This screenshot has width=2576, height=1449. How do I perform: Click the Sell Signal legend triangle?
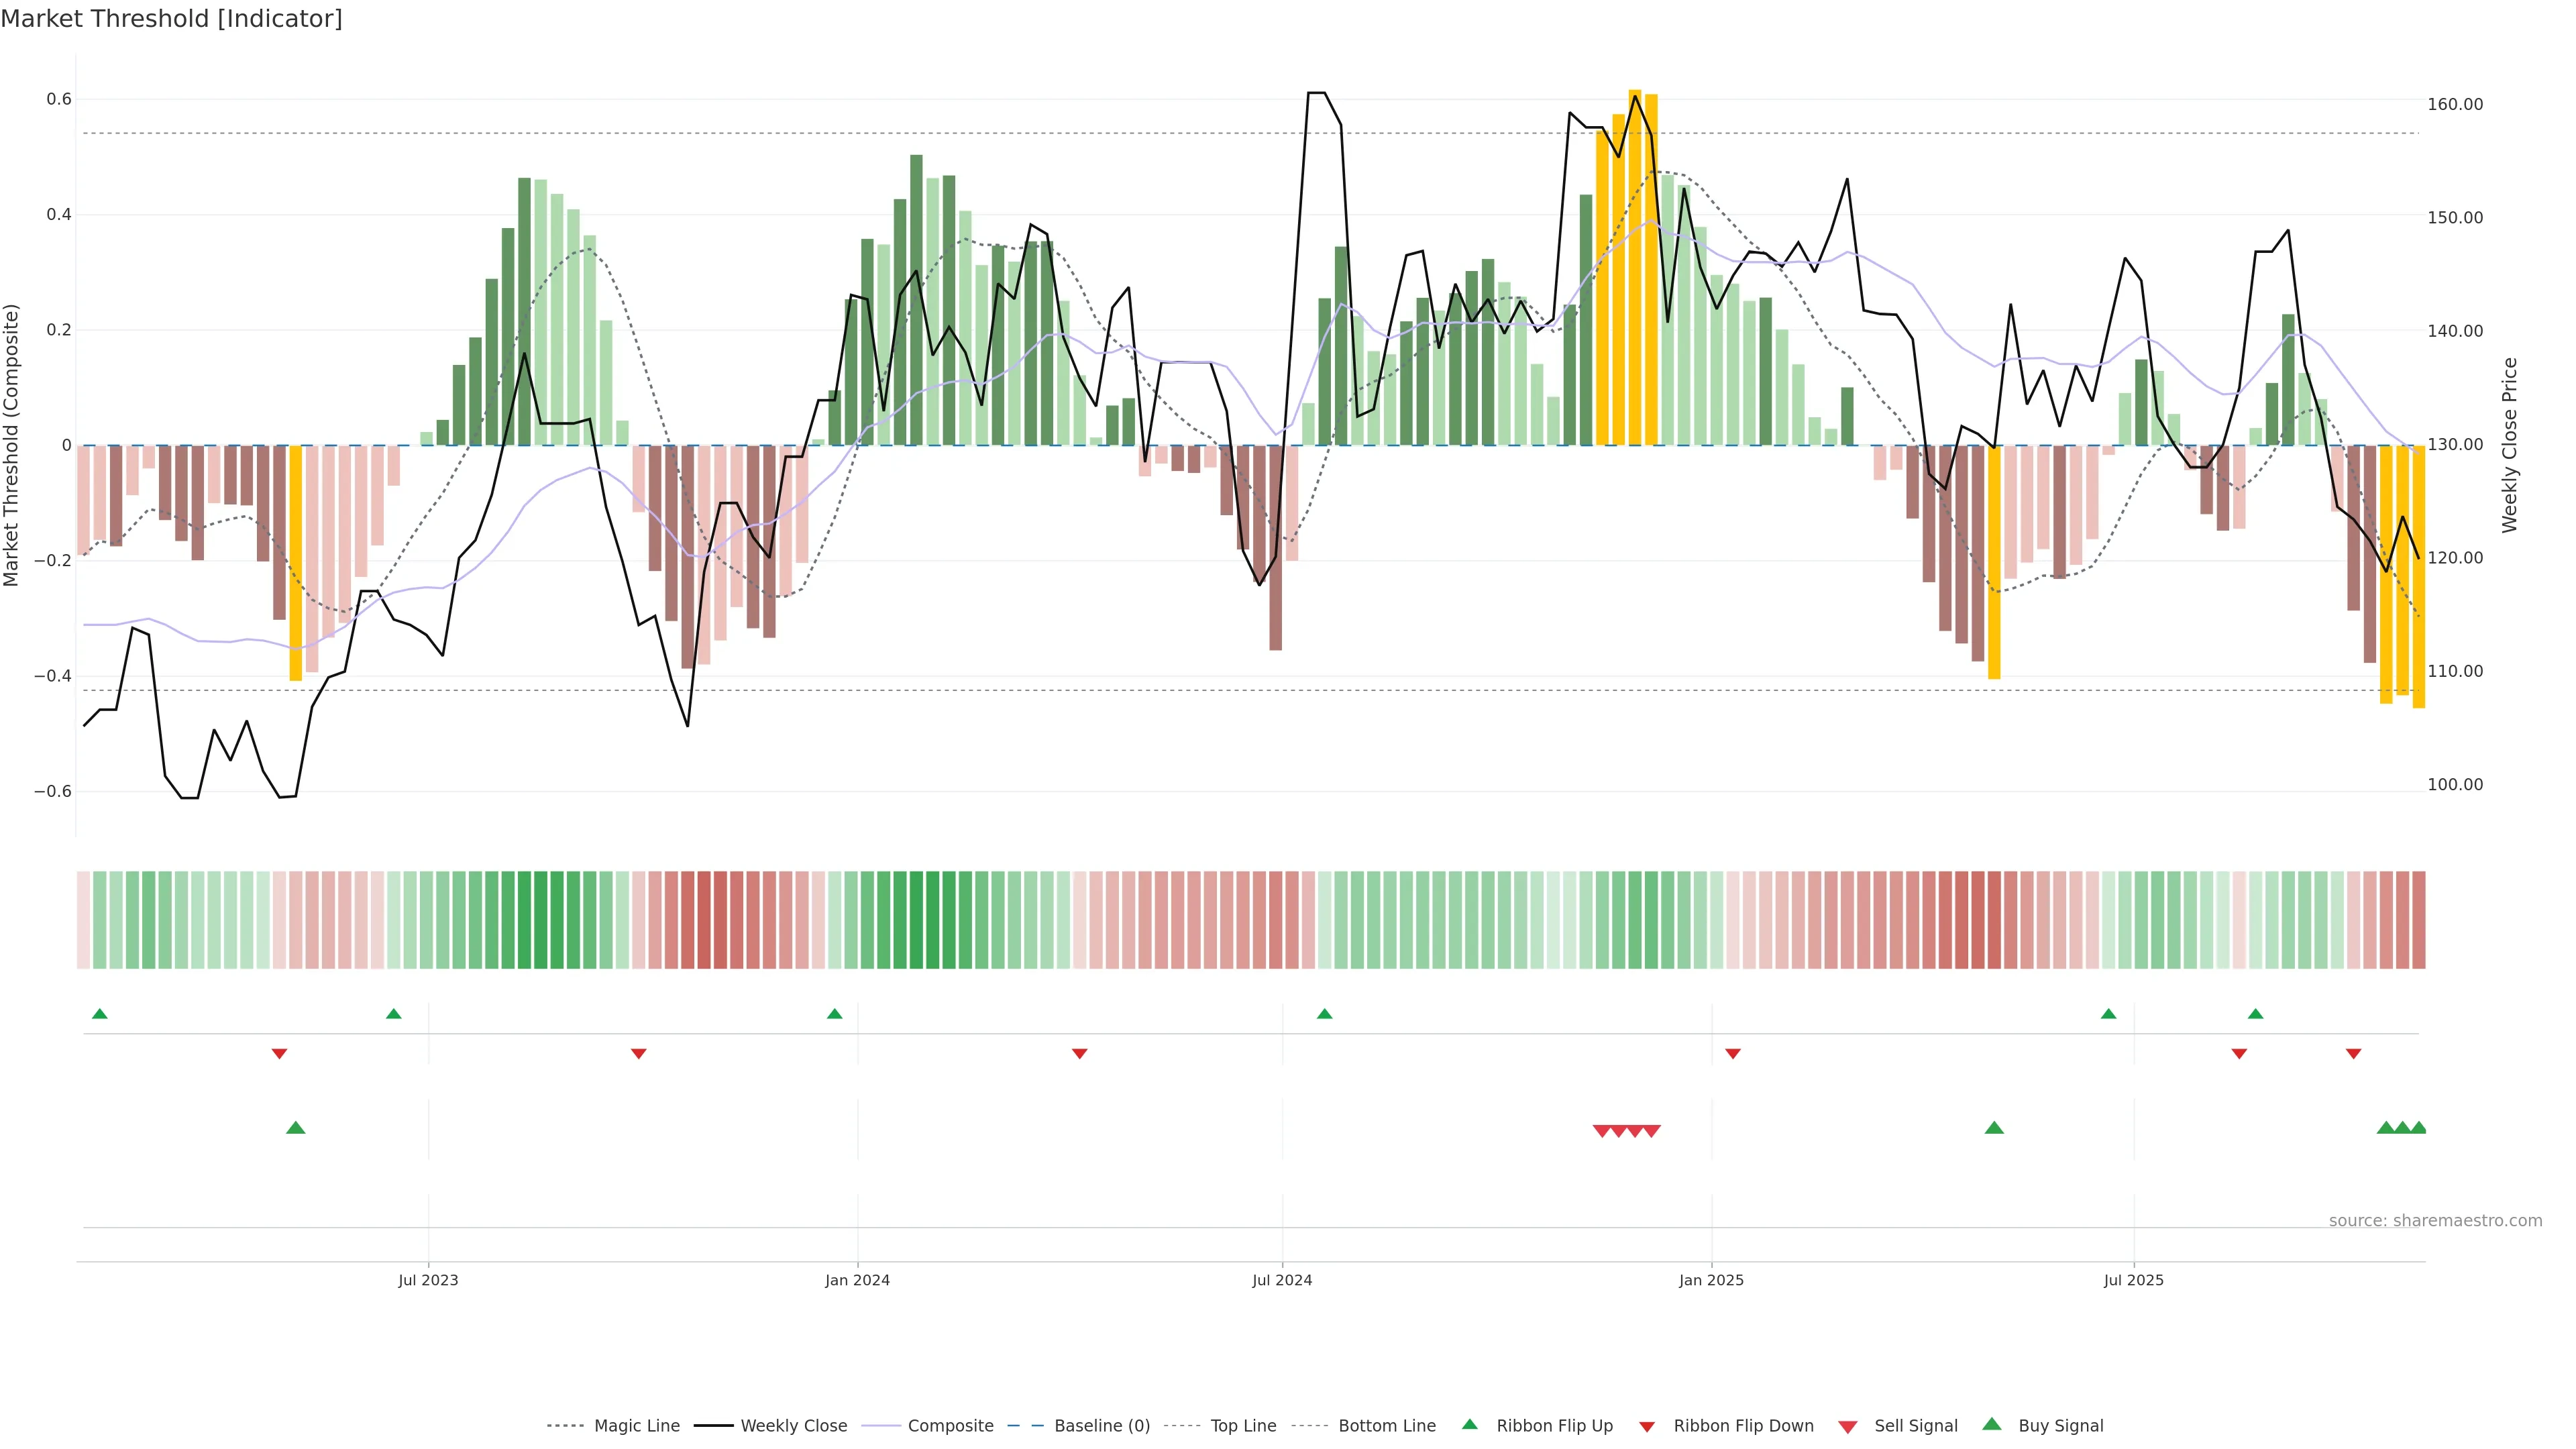click(x=1847, y=1427)
